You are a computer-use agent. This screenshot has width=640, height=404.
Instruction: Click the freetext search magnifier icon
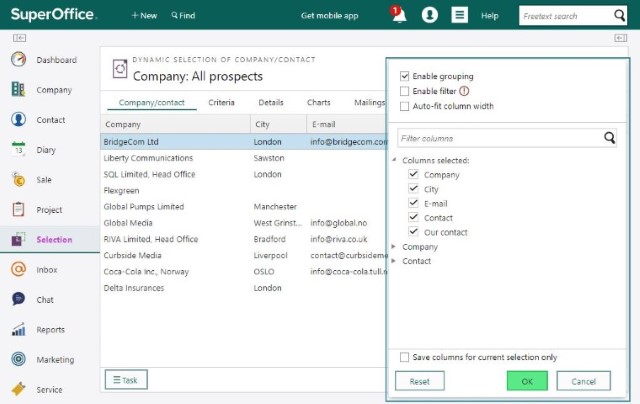click(x=619, y=16)
